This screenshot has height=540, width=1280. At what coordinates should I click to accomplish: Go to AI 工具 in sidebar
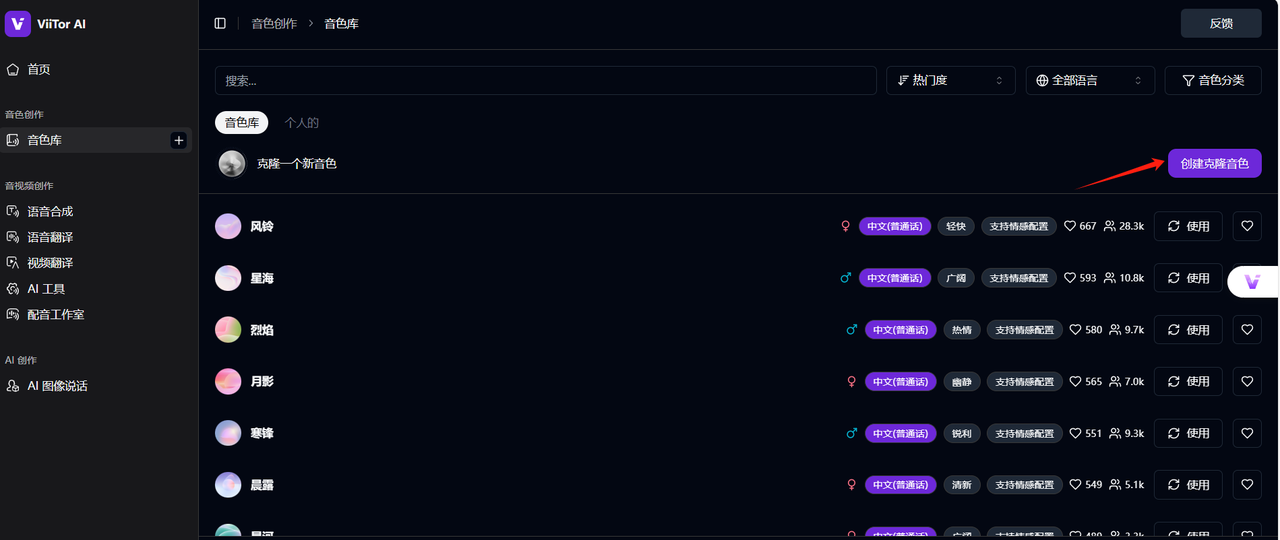[46, 289]
